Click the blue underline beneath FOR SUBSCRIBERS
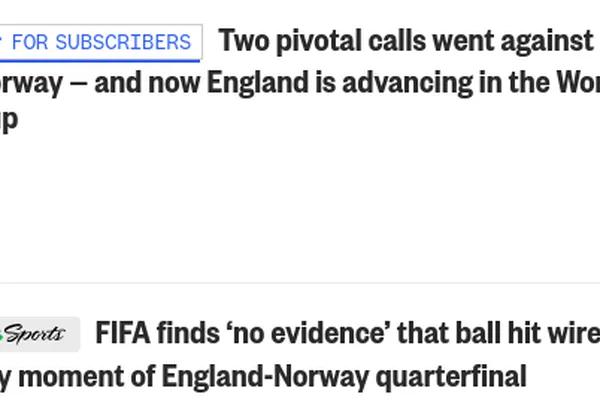Image resolution: width=600 pixels, height=400 pixels. [x=99, y=60]
